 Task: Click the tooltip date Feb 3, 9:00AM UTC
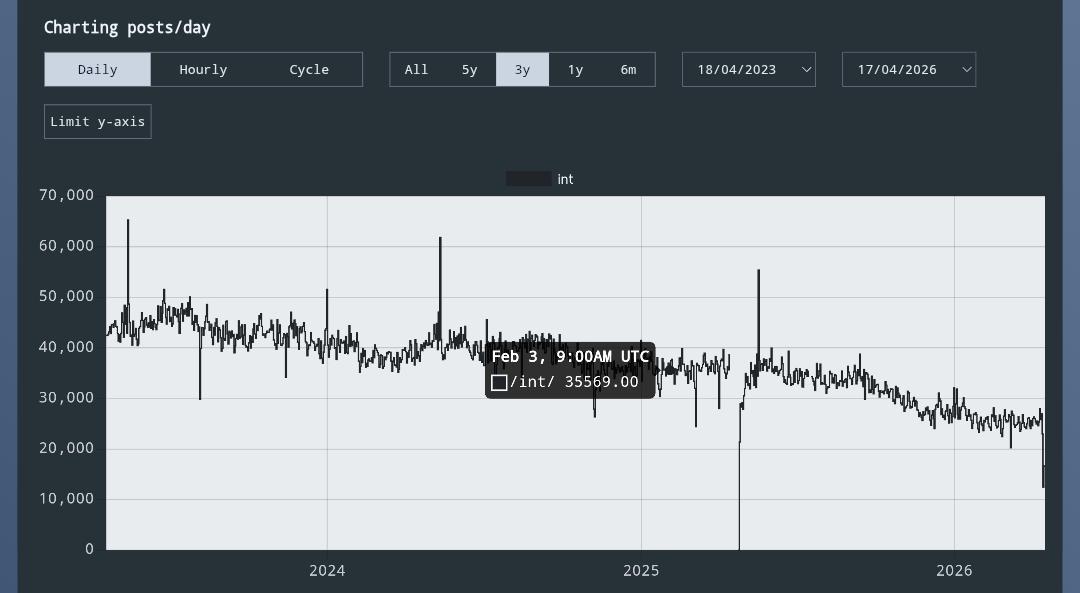pos(570,357)
